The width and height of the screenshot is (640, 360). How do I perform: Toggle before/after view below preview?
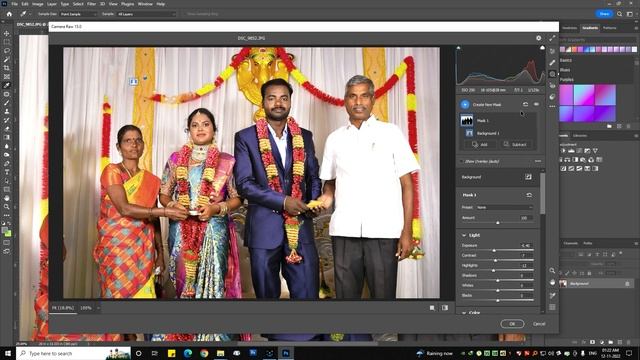pyautogui.click(x=445, y=308)
